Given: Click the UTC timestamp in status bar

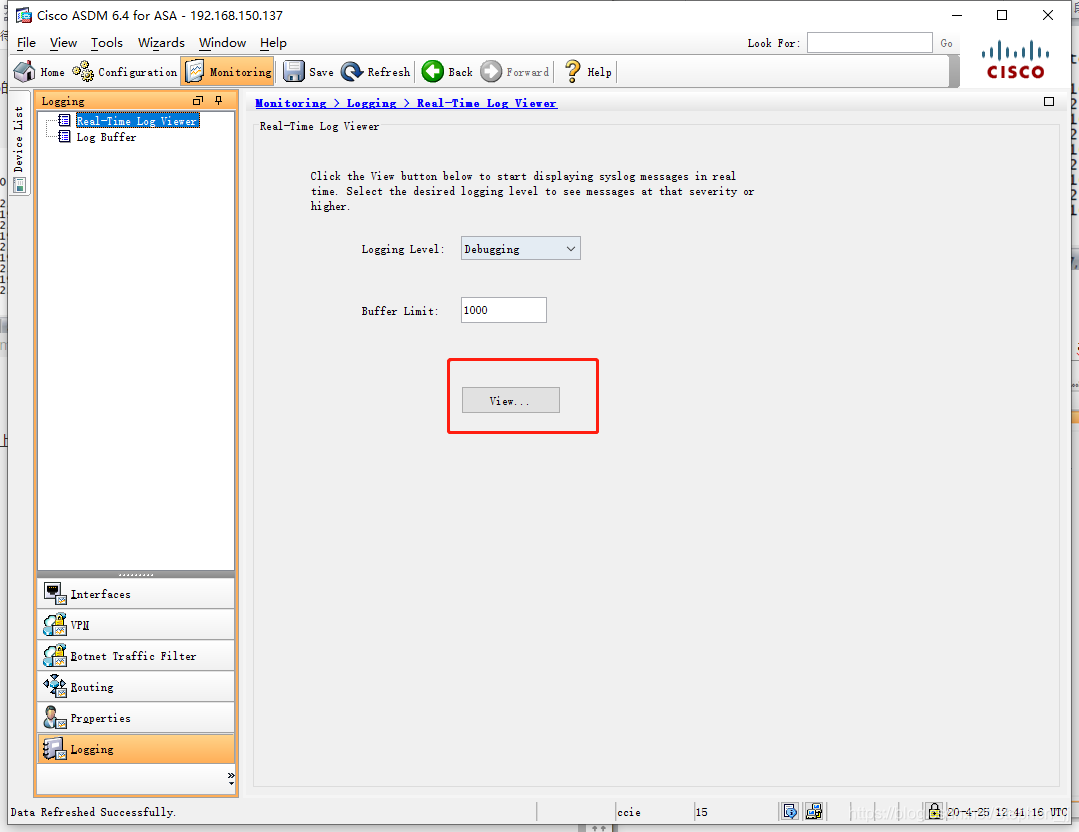Looking at the screenshot, I should (x=1007, y=812).
